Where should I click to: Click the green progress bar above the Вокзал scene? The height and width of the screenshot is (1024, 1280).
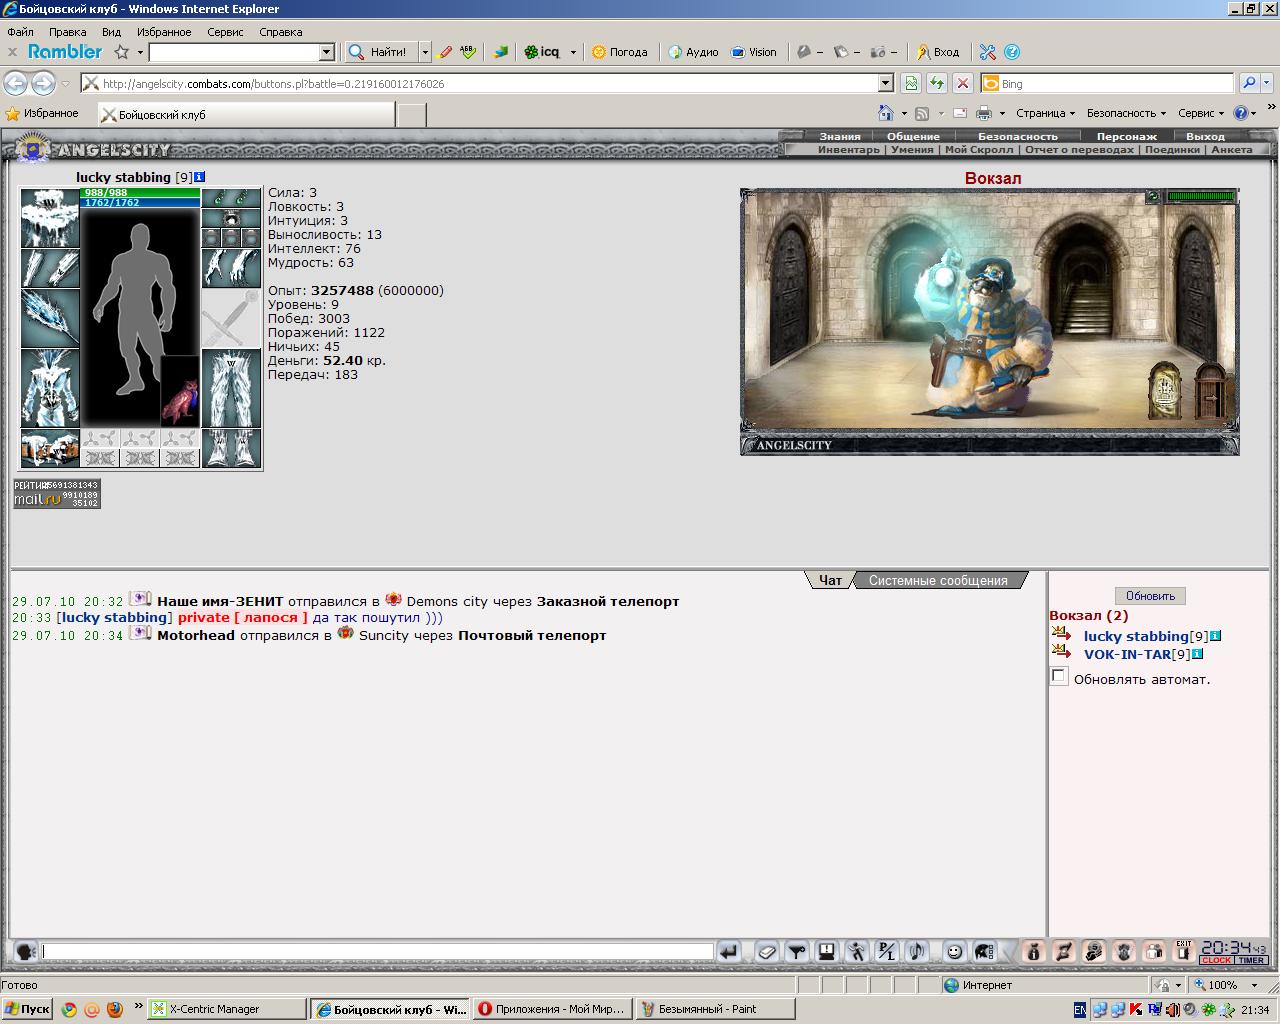tap(1201, 197)
